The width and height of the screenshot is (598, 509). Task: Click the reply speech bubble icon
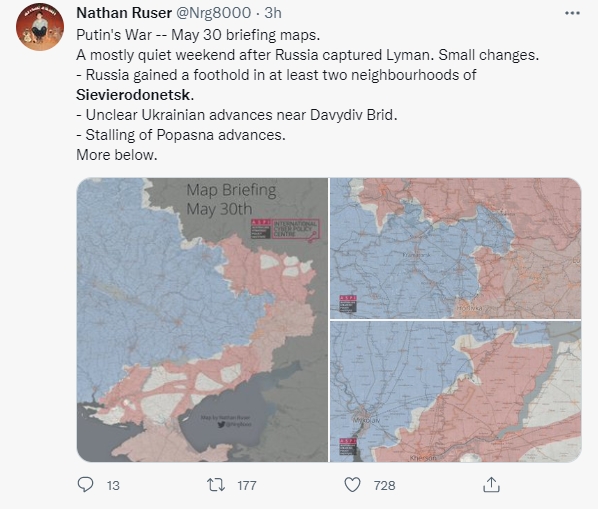click(85, 485)
